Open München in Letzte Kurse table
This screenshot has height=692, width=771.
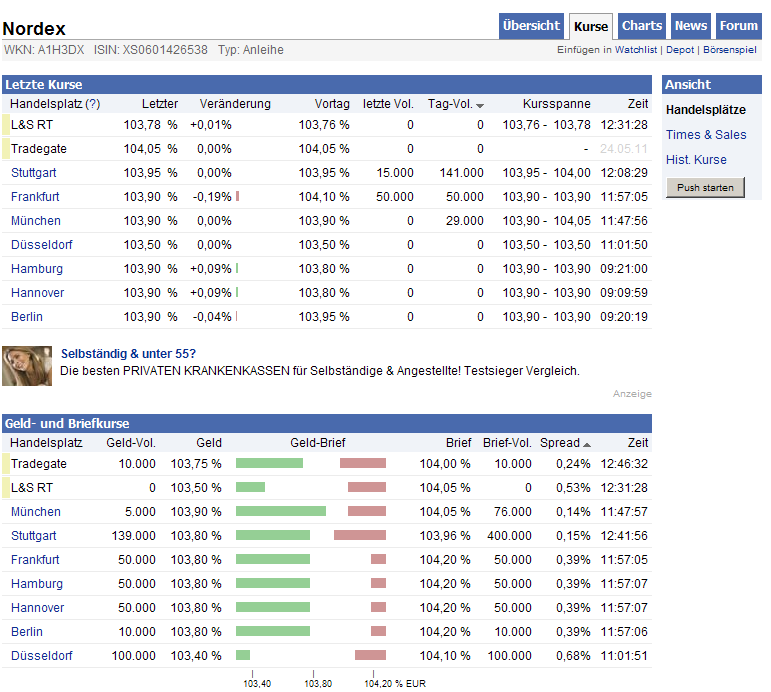point(36,221)
